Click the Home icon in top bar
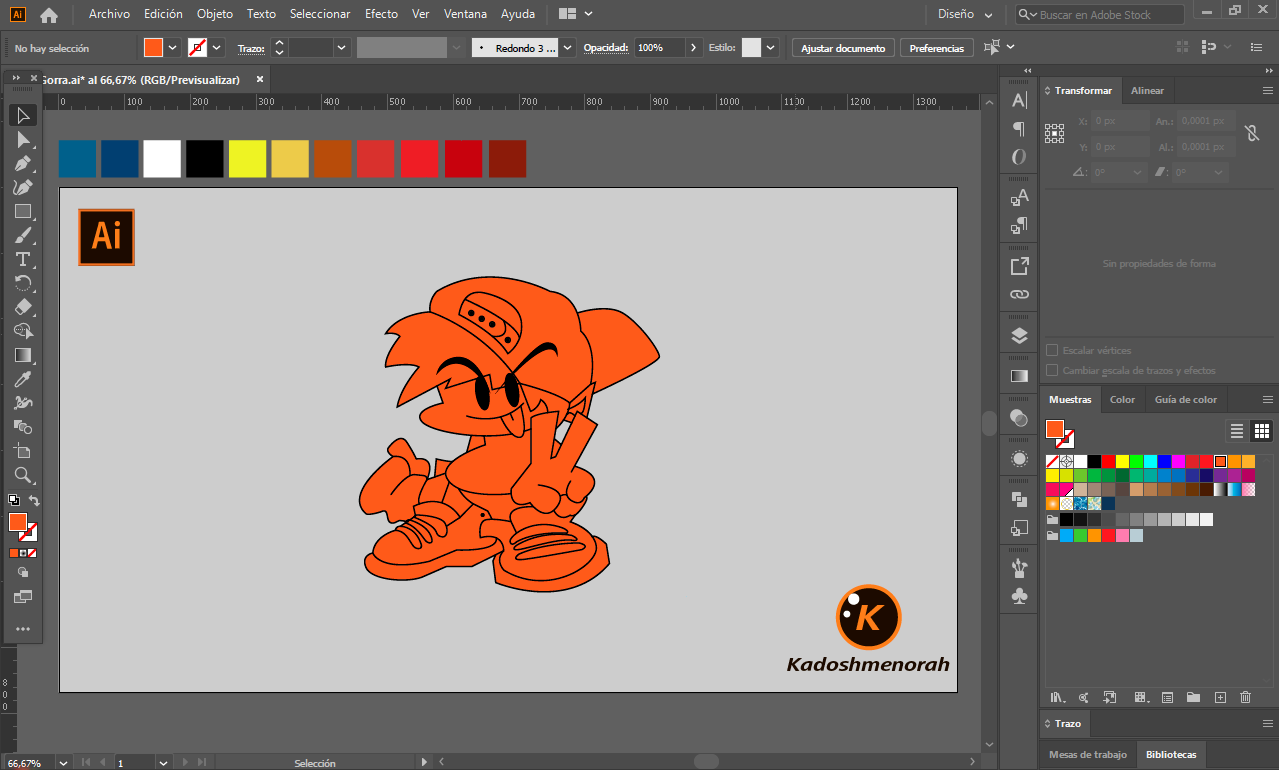 (x=49, y=15)
